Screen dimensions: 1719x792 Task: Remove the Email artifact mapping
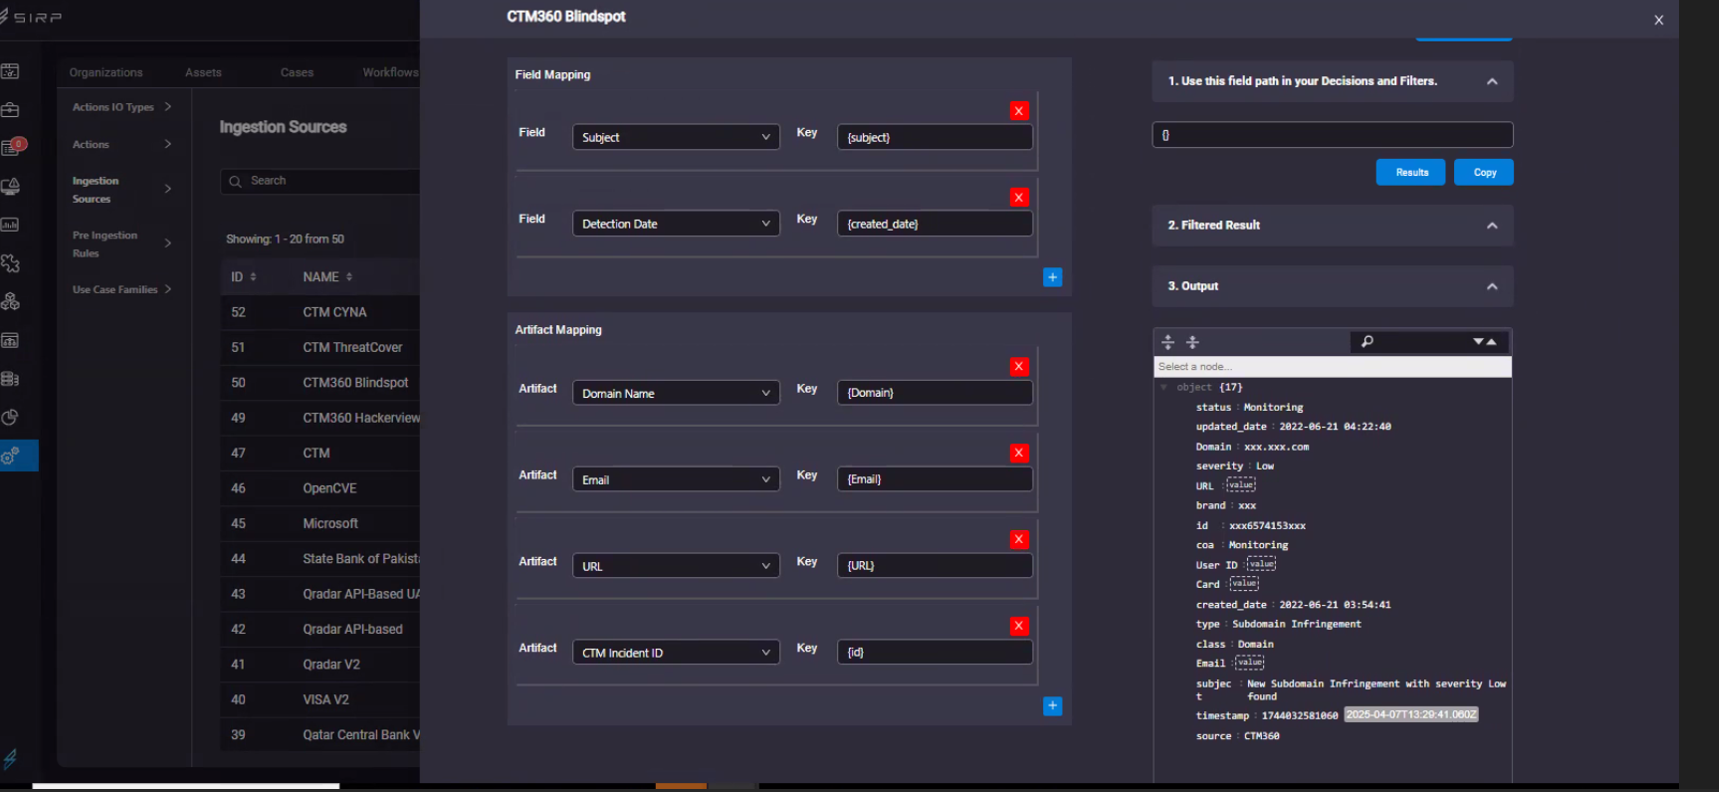(1019, 453)
